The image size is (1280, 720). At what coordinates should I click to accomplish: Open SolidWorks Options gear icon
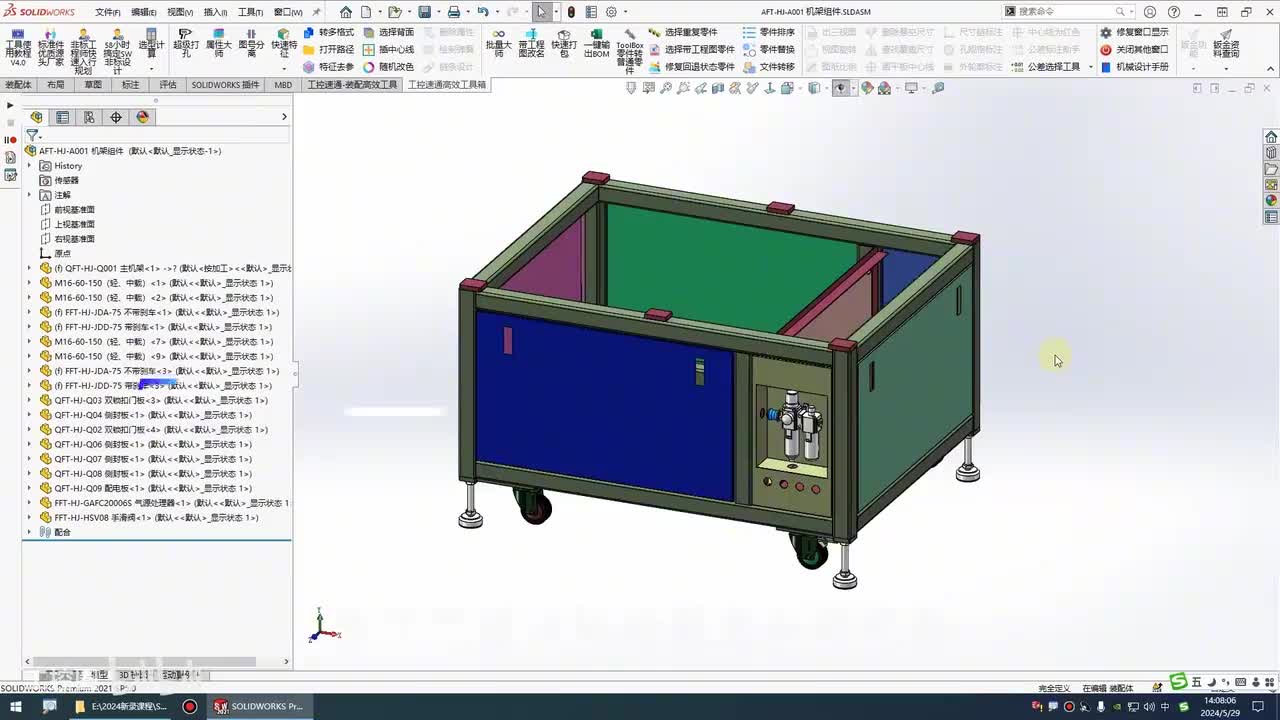[x=611, y=12]
